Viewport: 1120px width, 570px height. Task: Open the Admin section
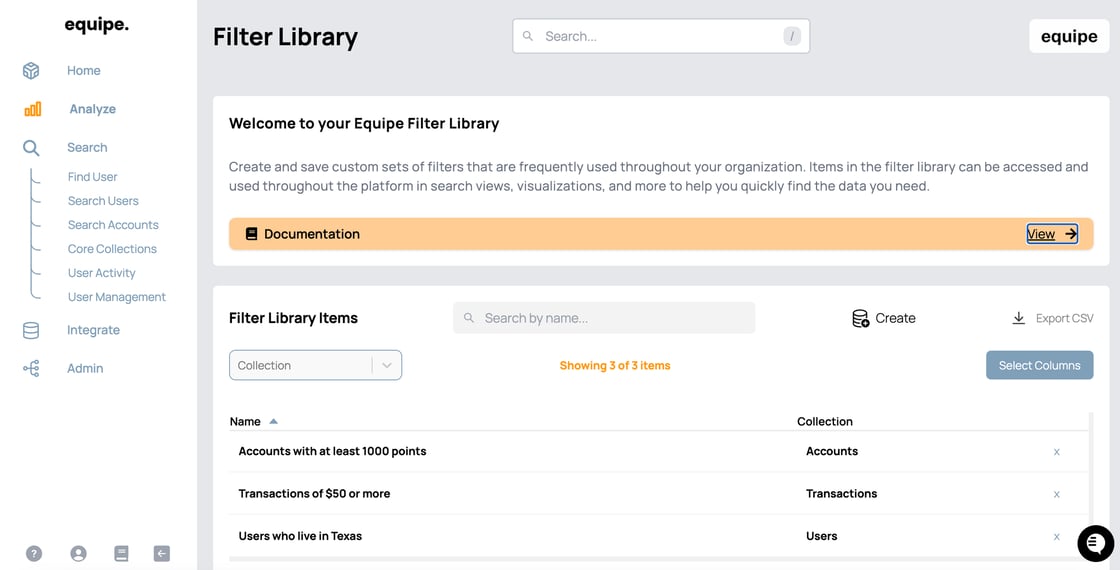[85, 369]
